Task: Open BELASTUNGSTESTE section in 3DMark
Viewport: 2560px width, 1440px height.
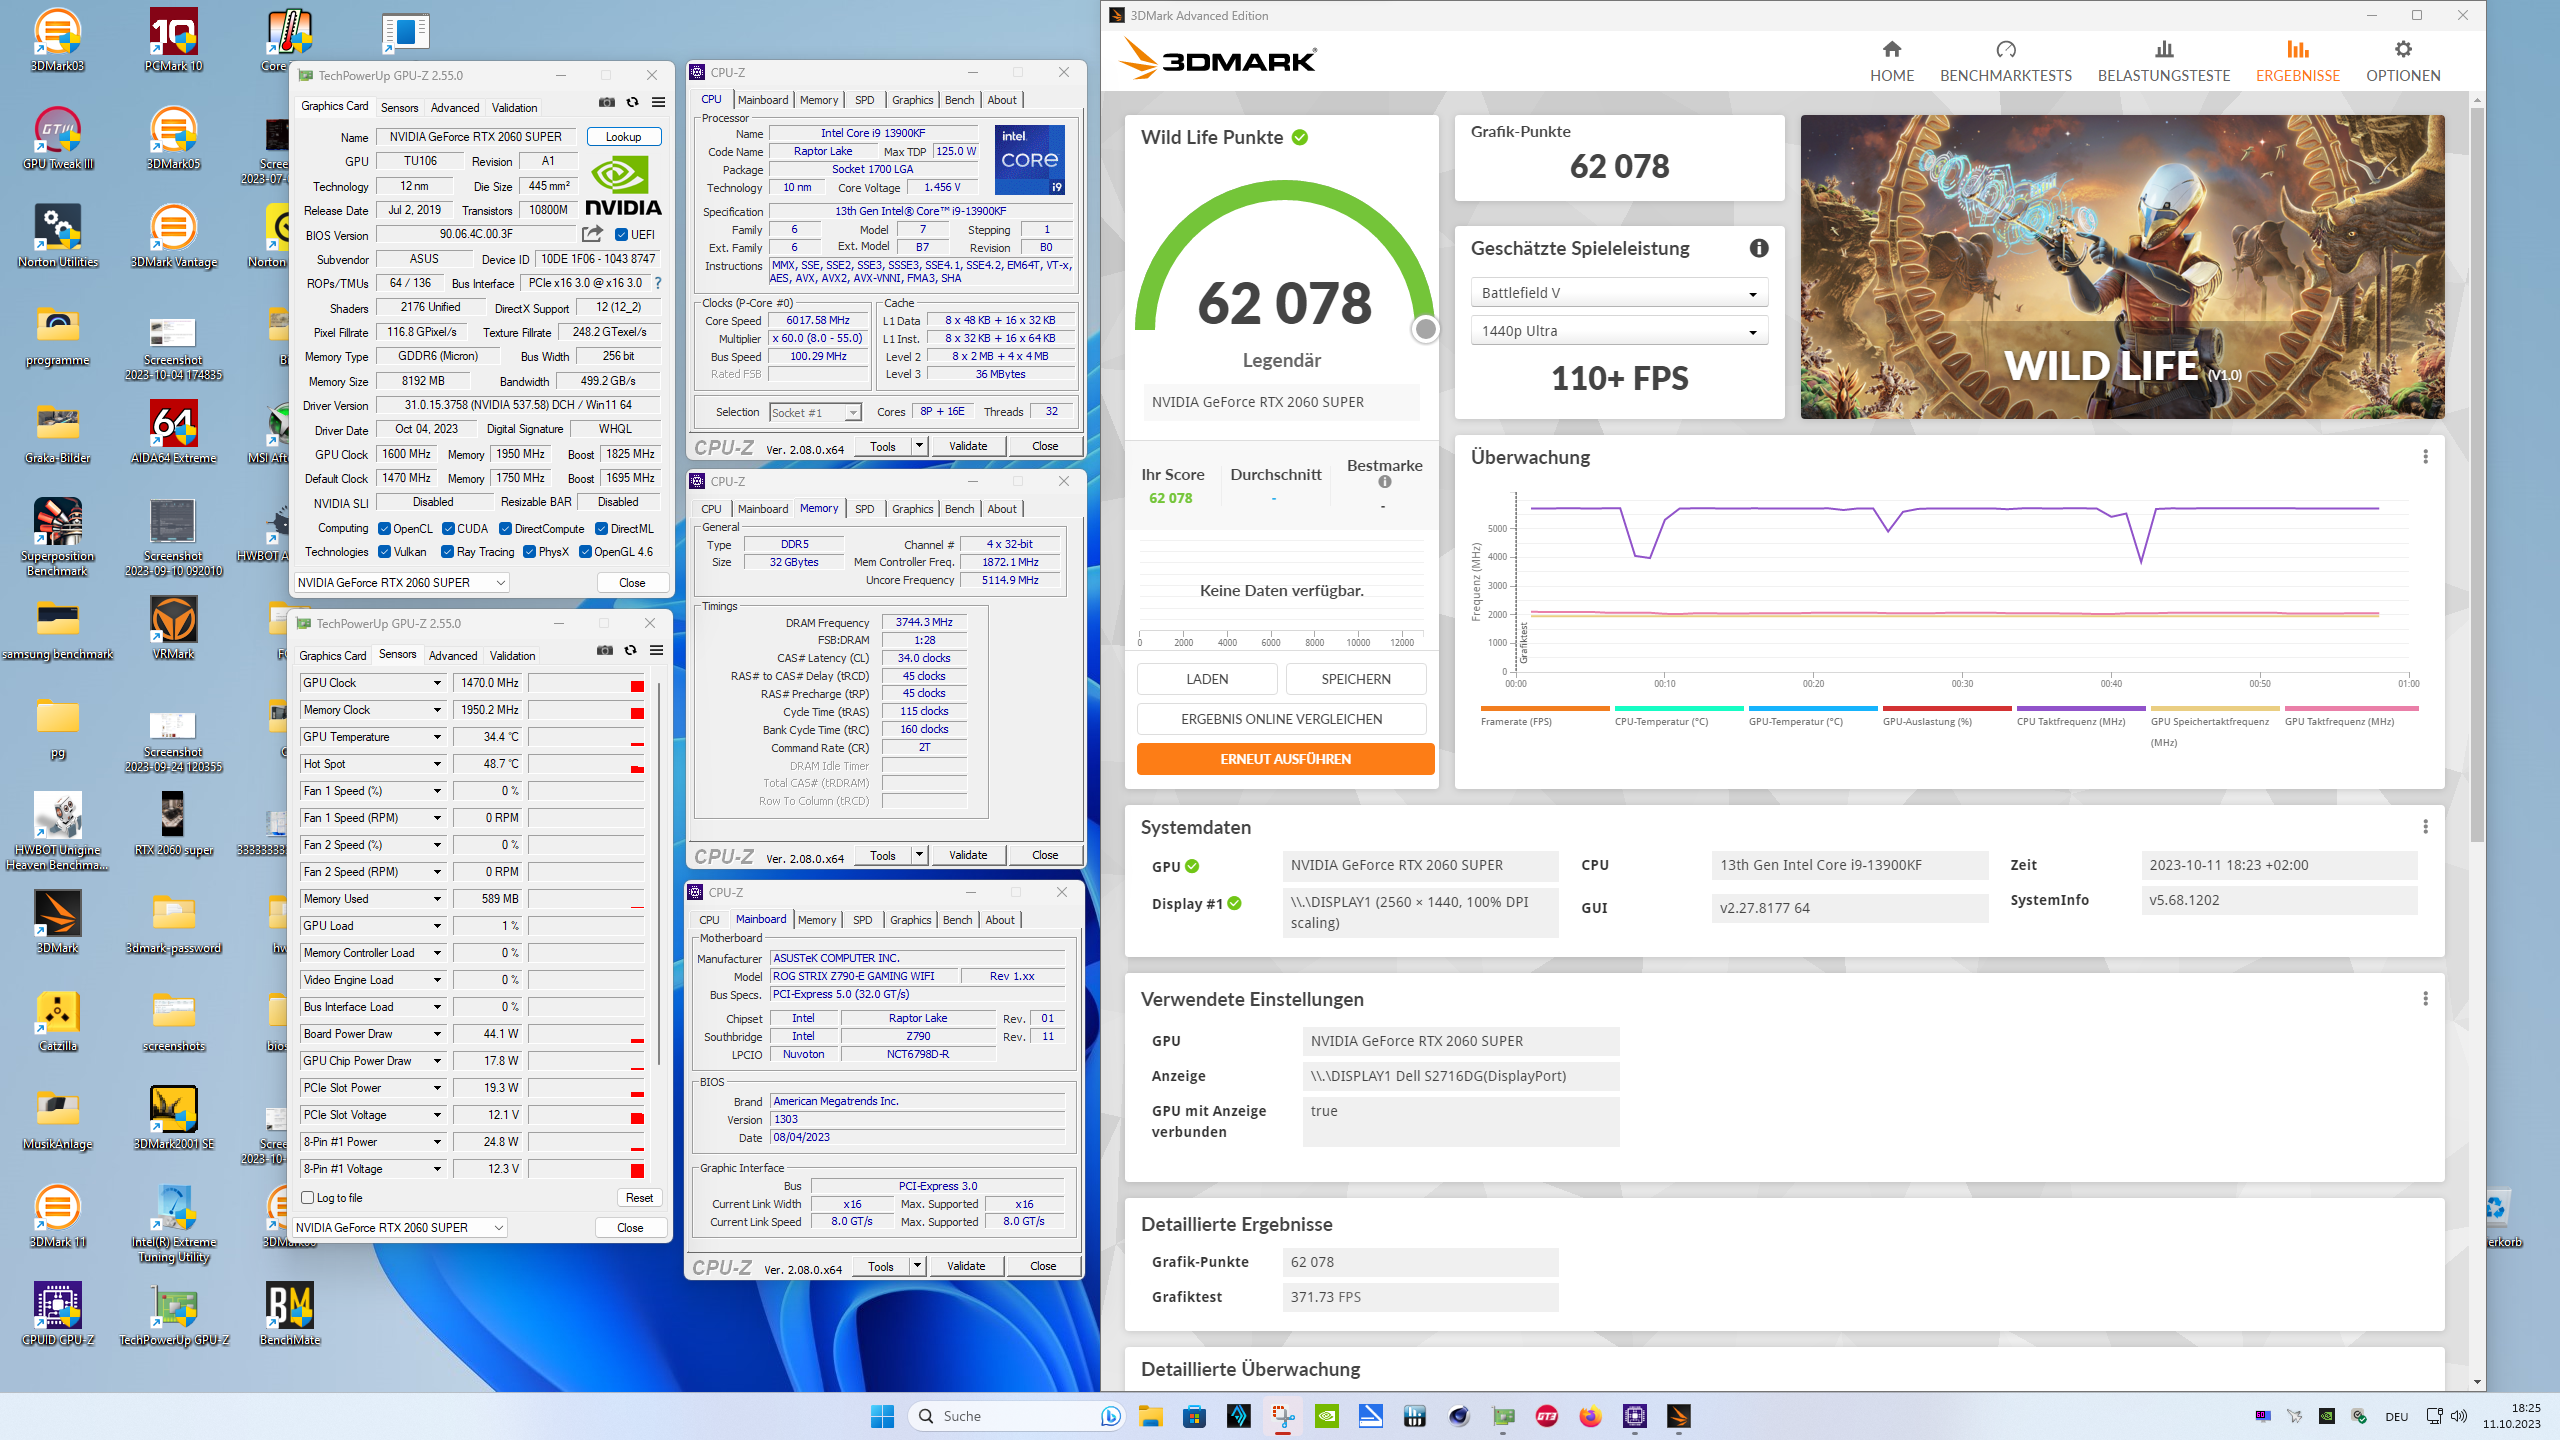Action: (x=2163, y=62)
